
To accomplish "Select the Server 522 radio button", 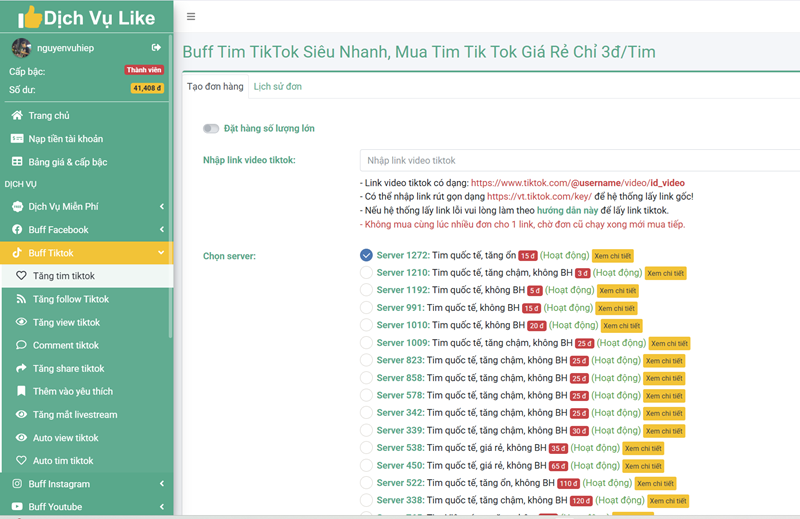I will 366,483.
